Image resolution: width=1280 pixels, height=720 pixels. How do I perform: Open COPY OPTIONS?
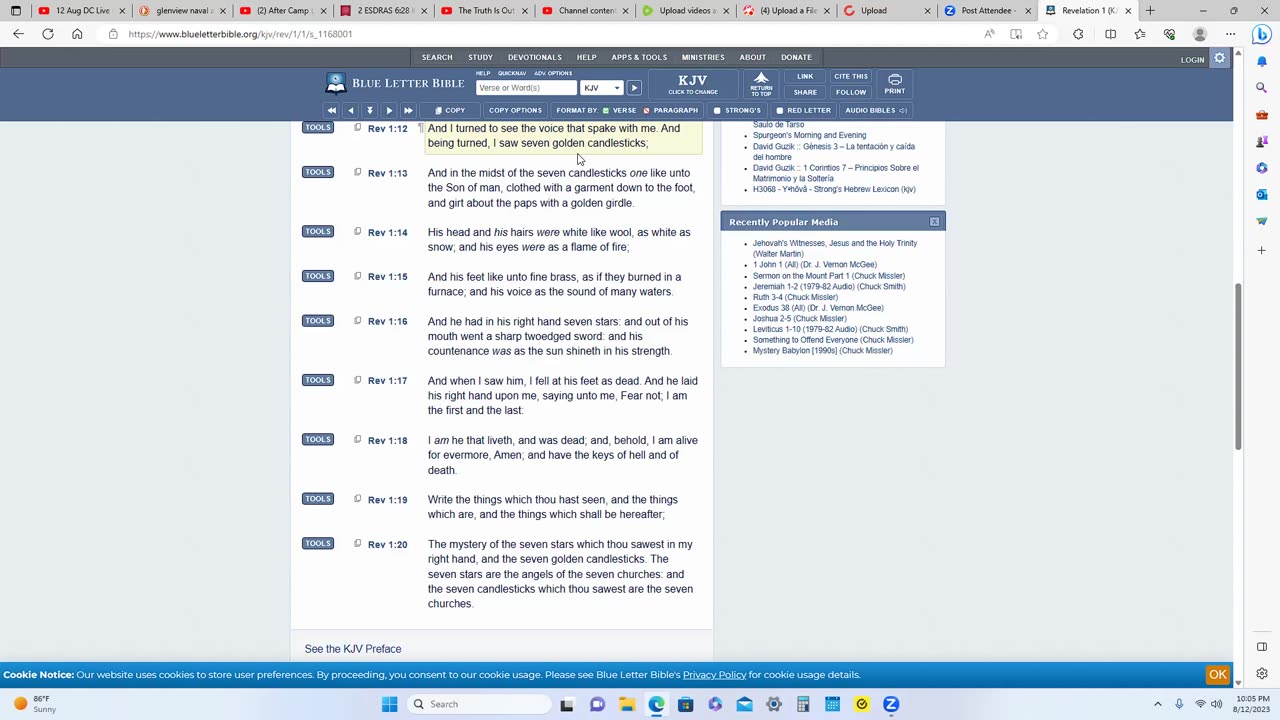click(x=515, y=110)
